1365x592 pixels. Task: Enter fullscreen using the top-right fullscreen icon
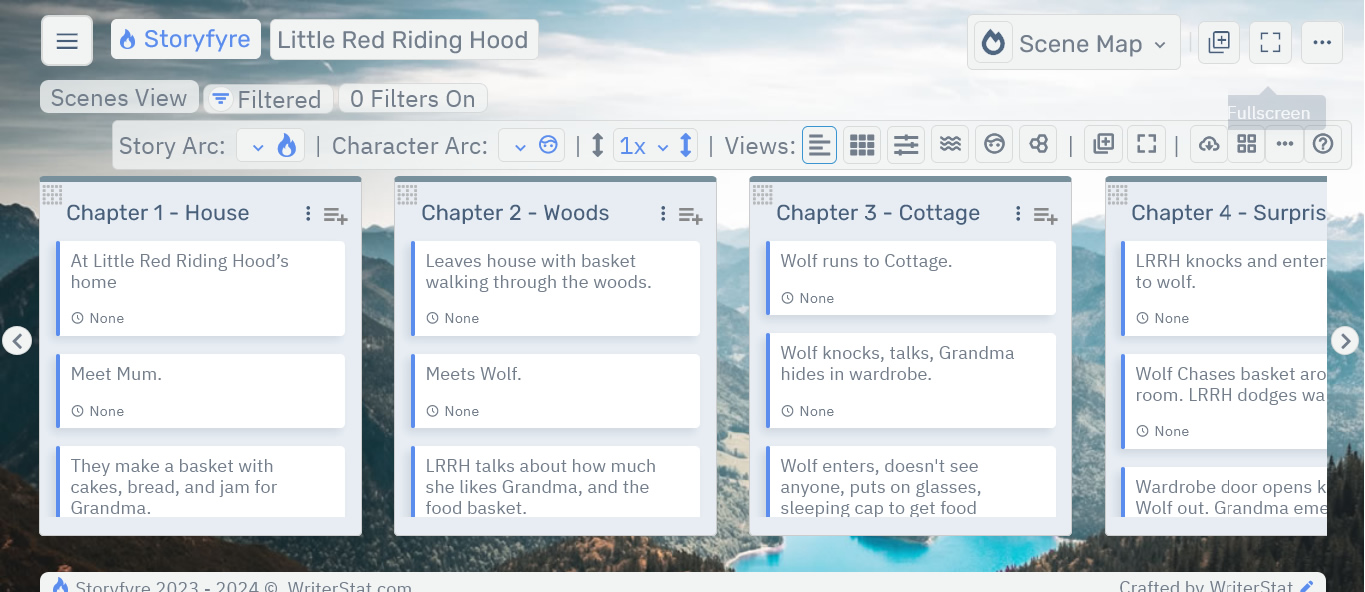1270,42
